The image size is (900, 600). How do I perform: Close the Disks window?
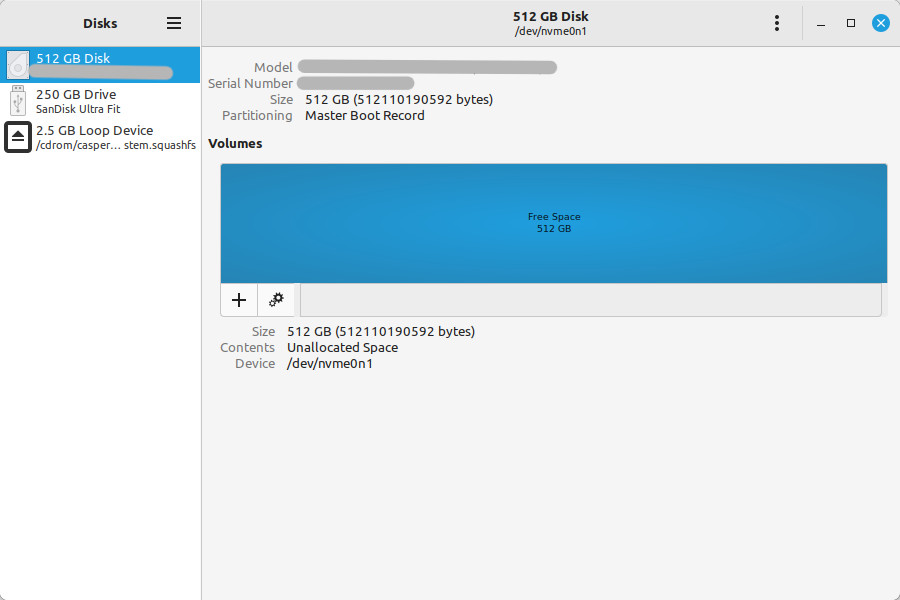click(x=880, y=23)
